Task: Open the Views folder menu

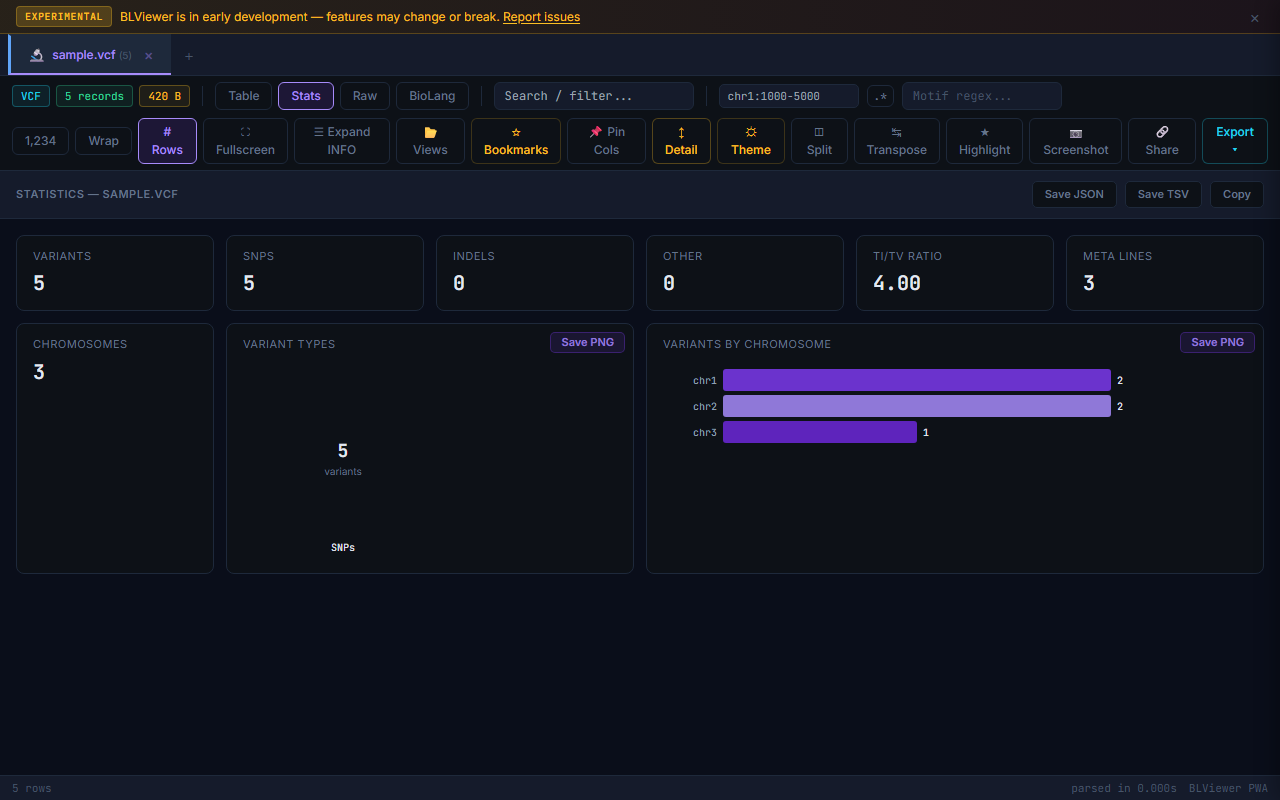Action: pyautogui.click(x=430, y=140)
